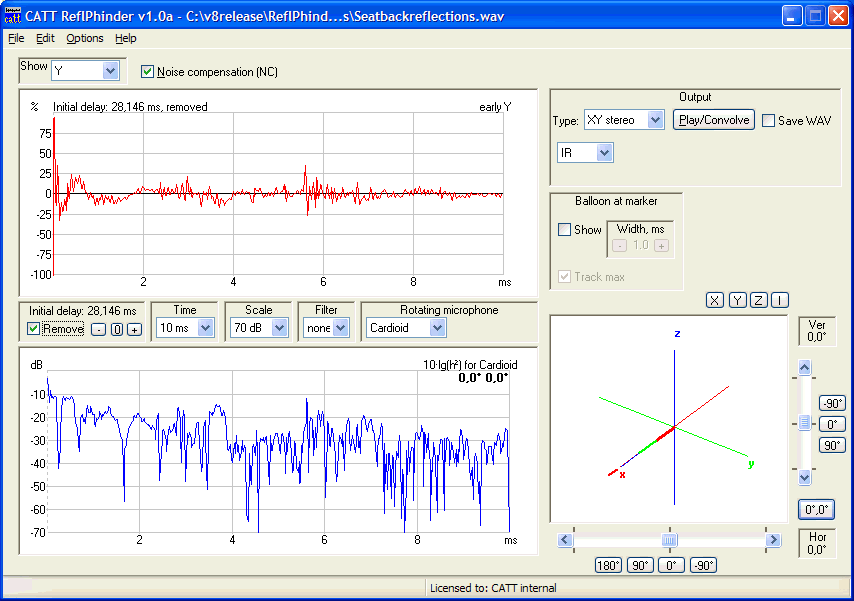Image resolution: width=854 pixels, height=601 pixels.
Task: Decrease initial delay with minus button
Action: pyautogui.click(x=98, y=329)
